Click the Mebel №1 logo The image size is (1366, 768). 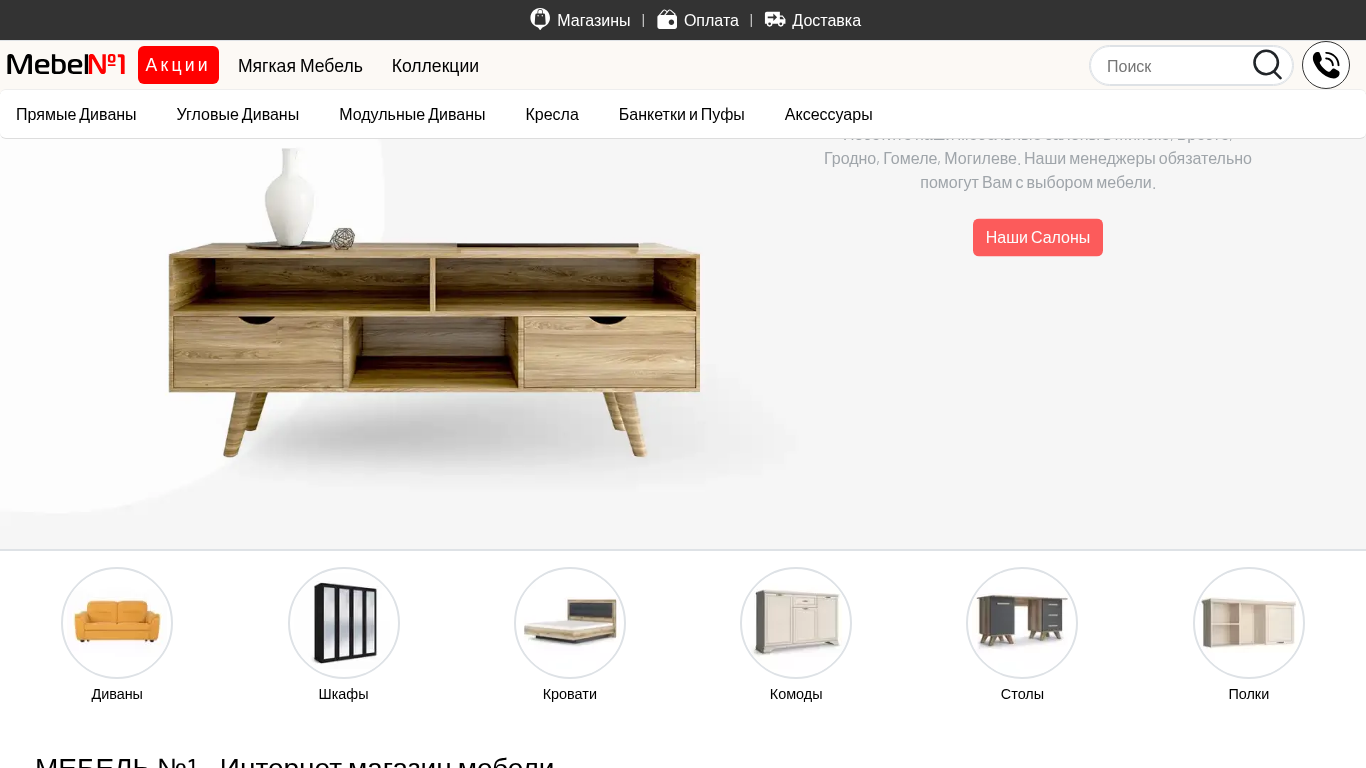tap(66, 65)
